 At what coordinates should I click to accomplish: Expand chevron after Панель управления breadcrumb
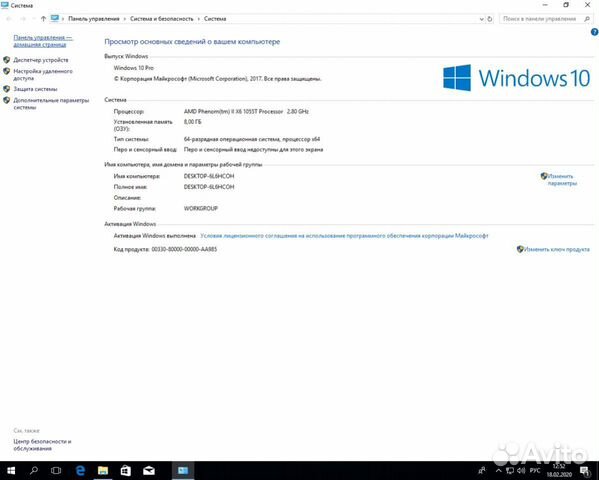click(125, 19)
